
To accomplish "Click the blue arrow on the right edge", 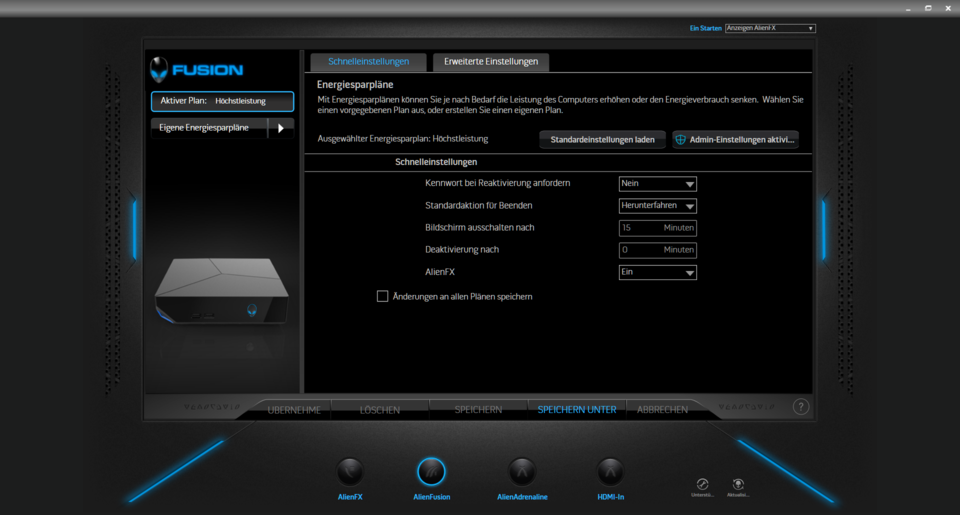I will click(824, 230).
